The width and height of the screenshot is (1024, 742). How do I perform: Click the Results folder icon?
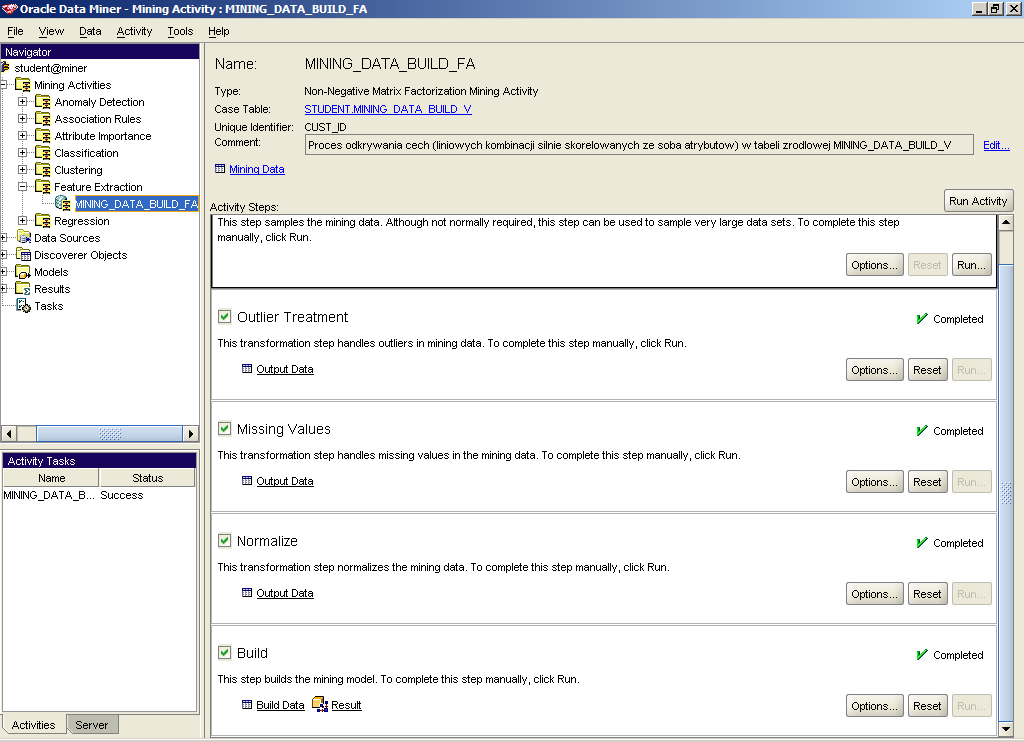23,289
